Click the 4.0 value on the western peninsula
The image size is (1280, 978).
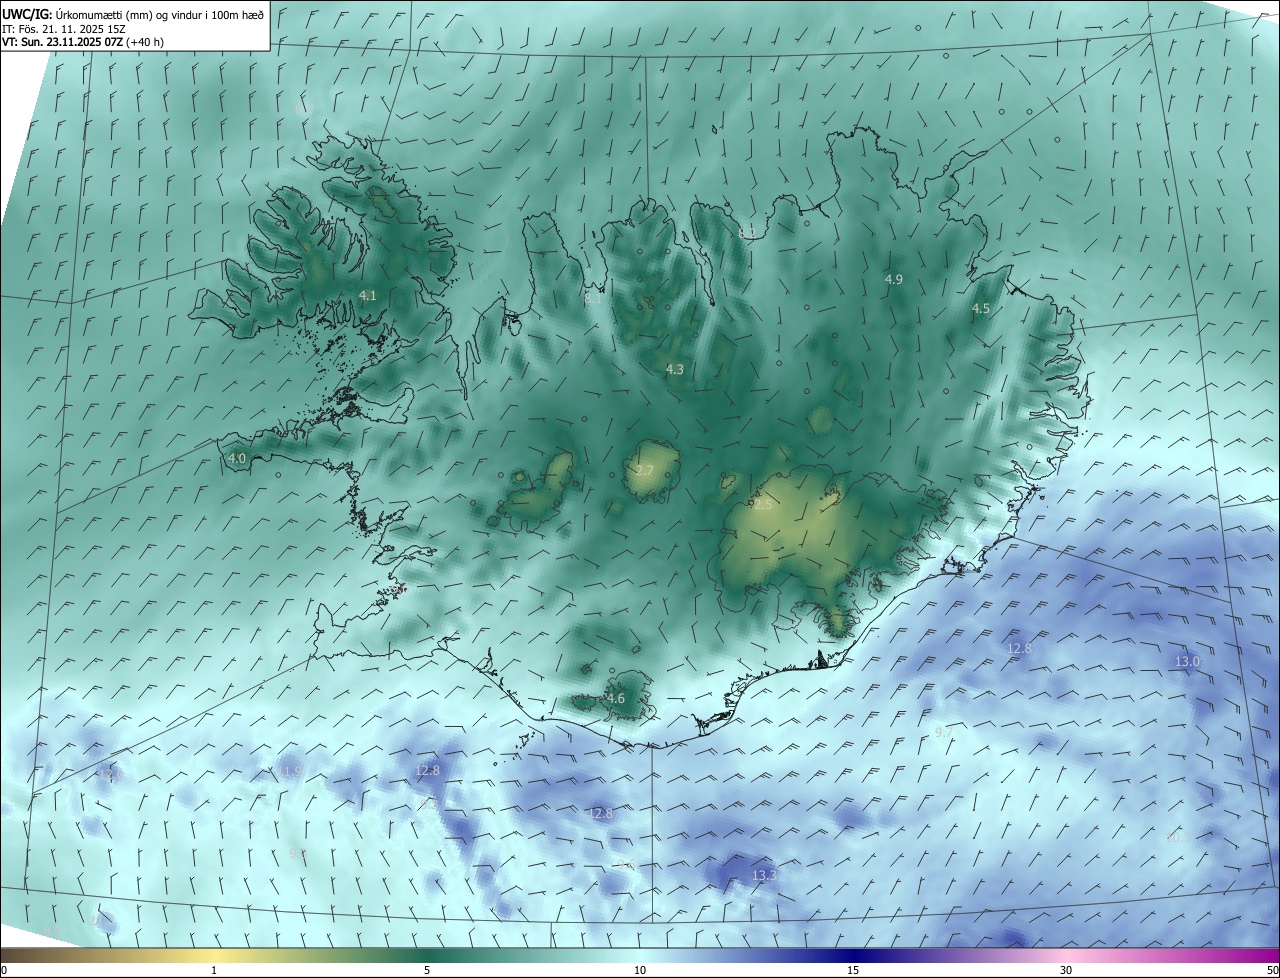click(x=237, y=458)
